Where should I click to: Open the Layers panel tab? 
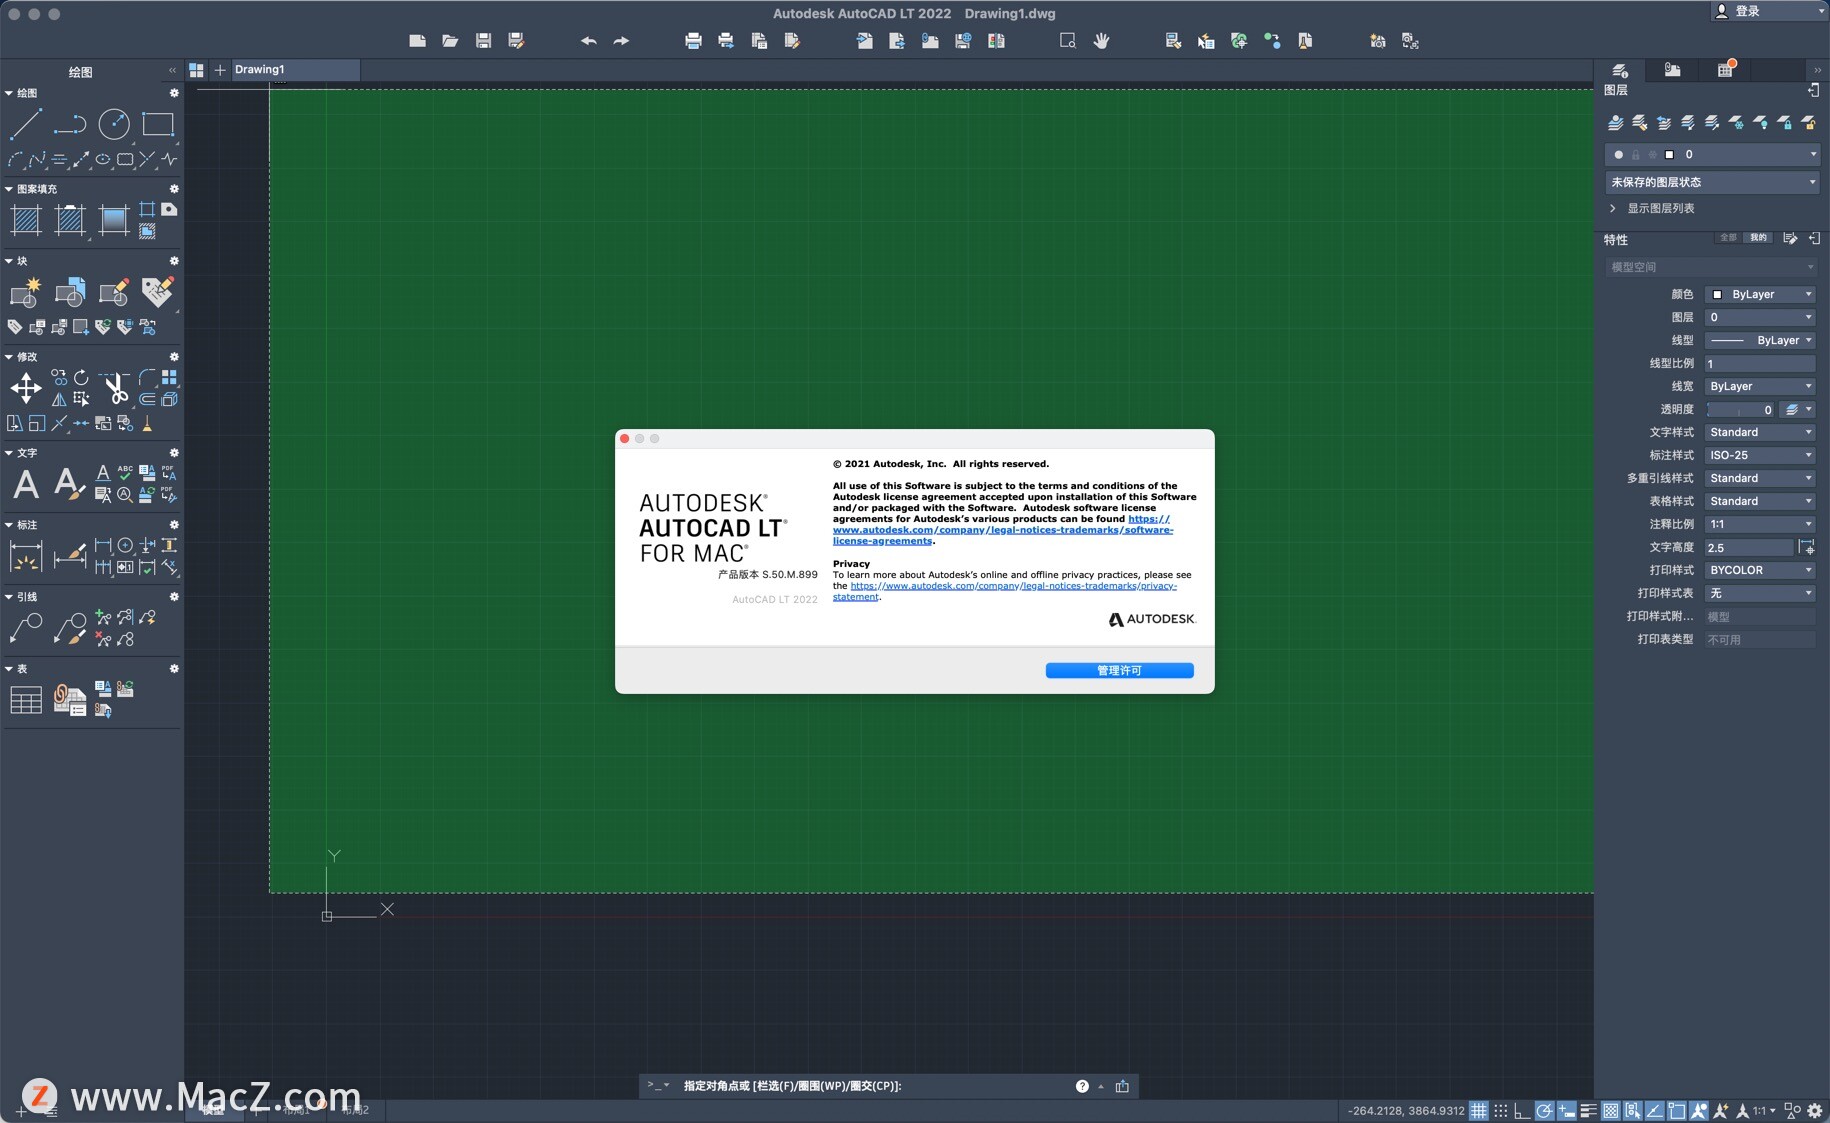[1620, 70]
